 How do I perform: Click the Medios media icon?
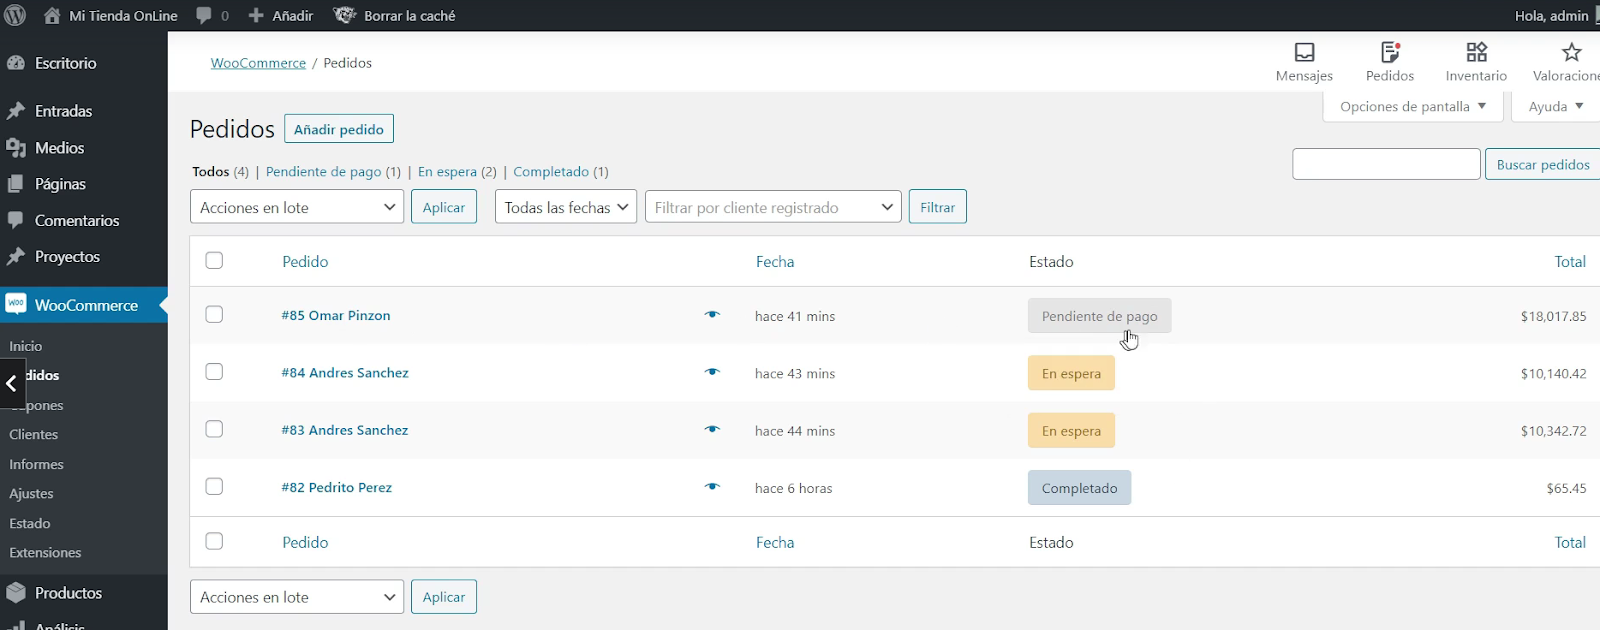point(15,148)
